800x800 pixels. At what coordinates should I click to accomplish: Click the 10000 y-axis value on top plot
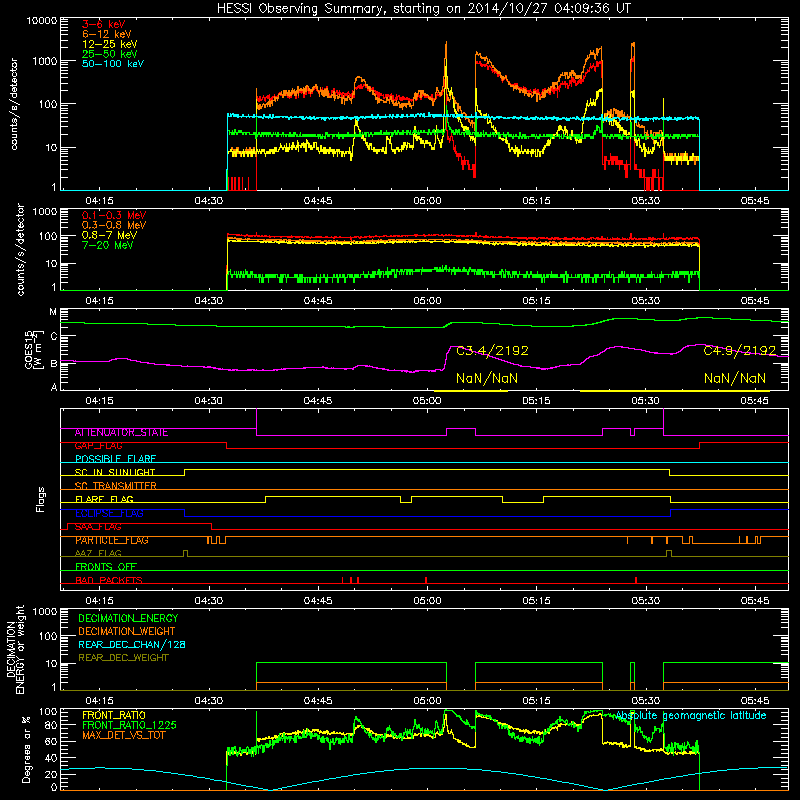[x=42, y=21]
